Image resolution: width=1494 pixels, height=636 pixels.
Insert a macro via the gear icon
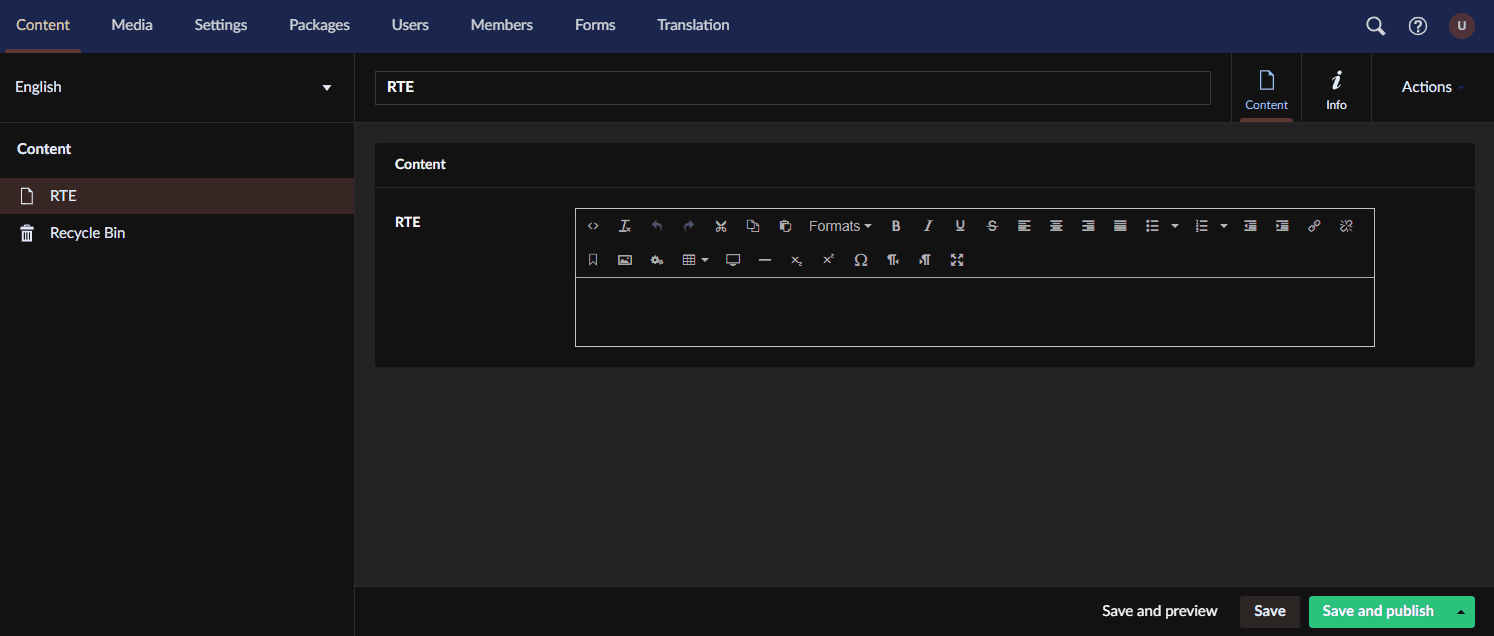pos(657,260)
